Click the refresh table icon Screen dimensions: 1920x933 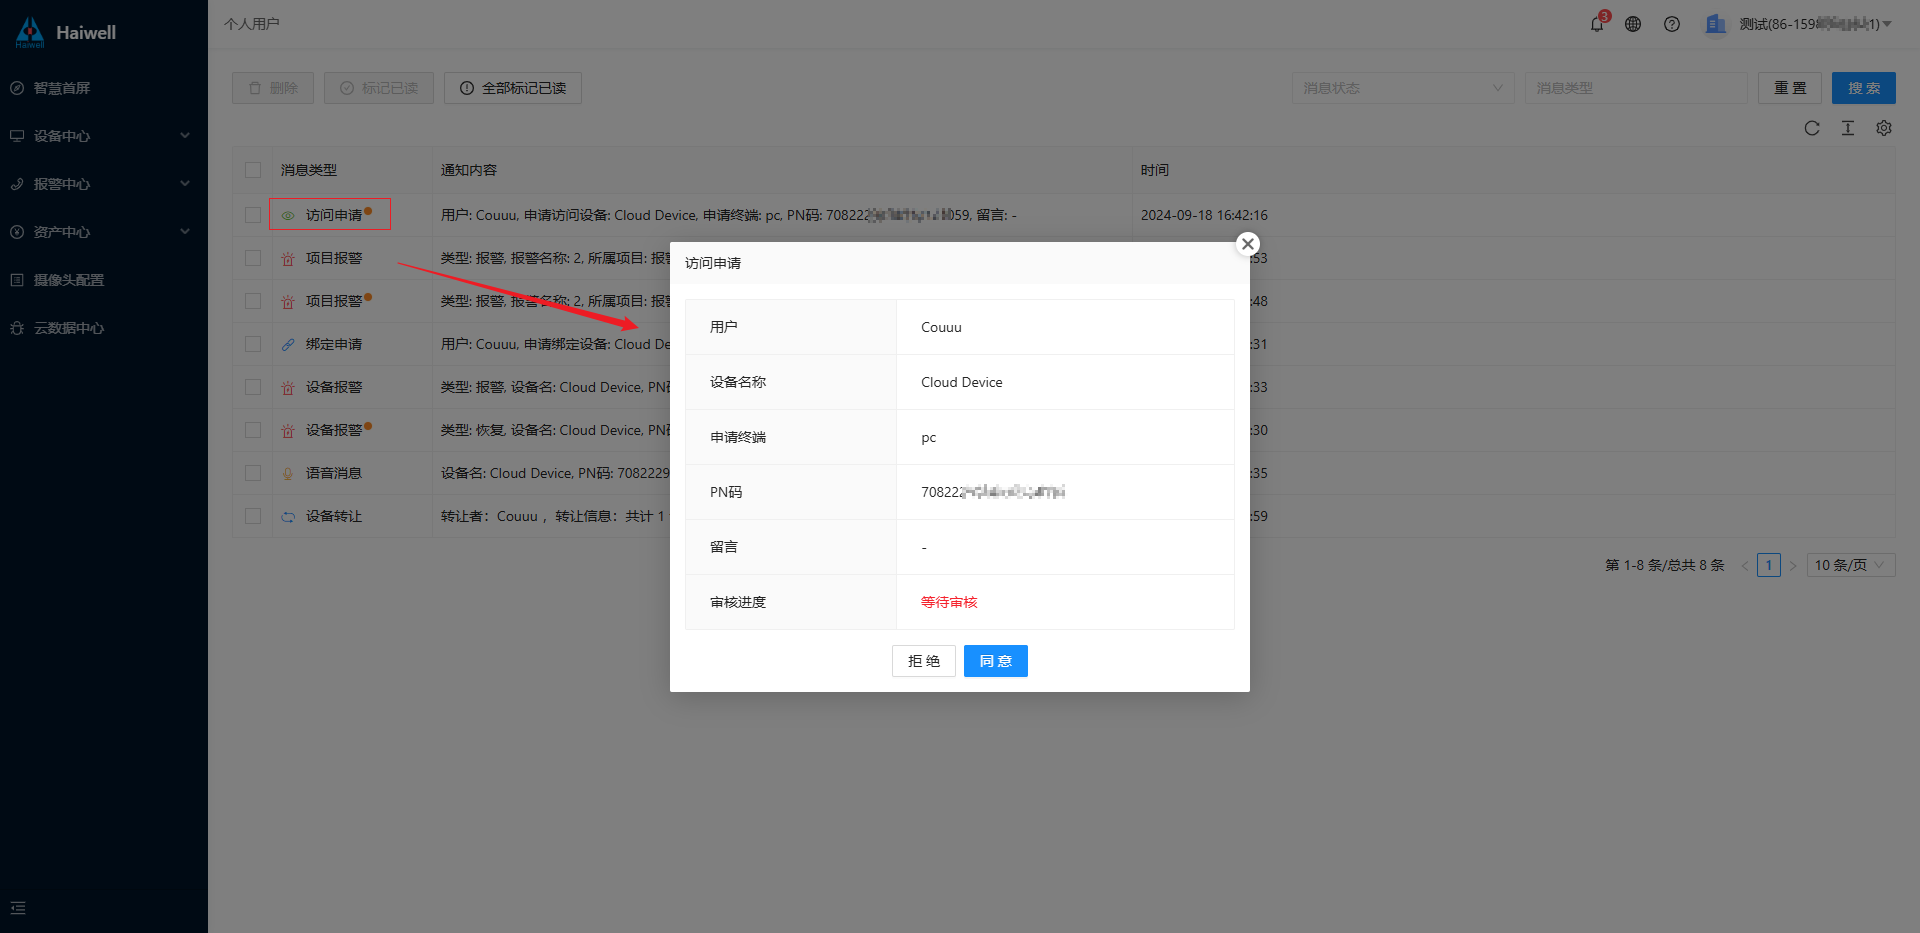(1812, 128)
